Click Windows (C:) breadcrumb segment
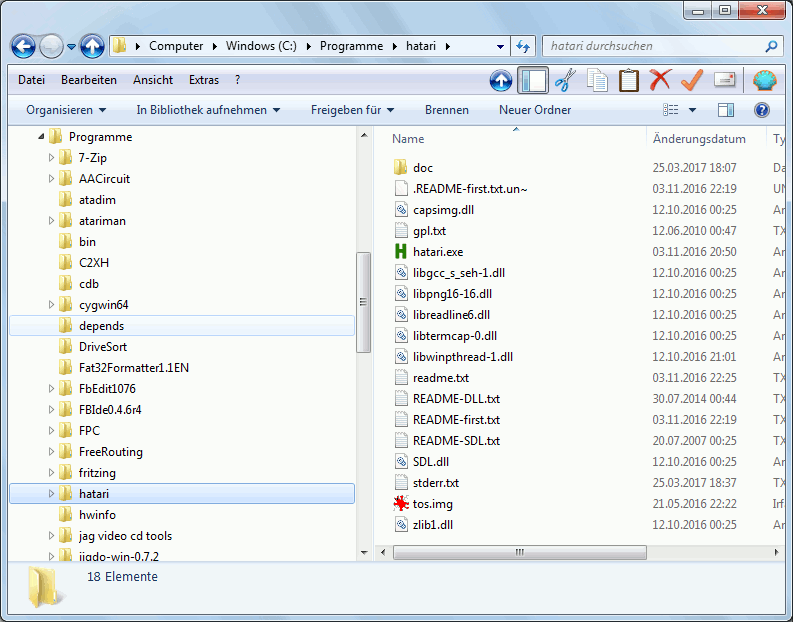 pos(261,46)
